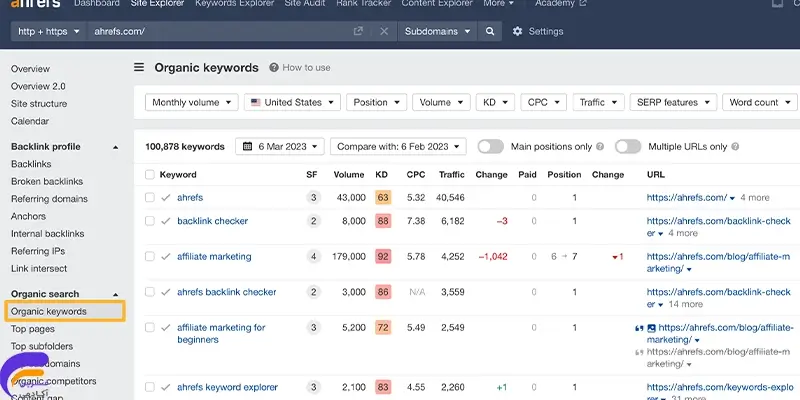Turn on the Multiple URLs only toggle

(x=627, y=146)
